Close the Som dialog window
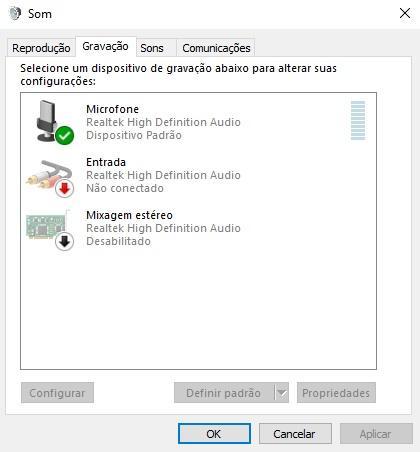 pos(405,13)
